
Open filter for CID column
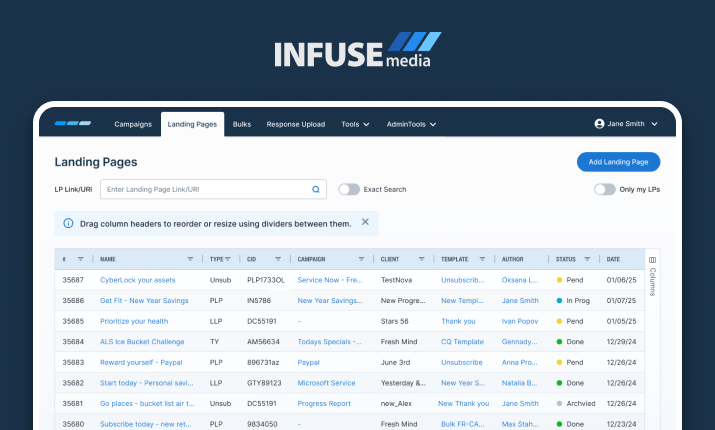[x=278, y=259]
